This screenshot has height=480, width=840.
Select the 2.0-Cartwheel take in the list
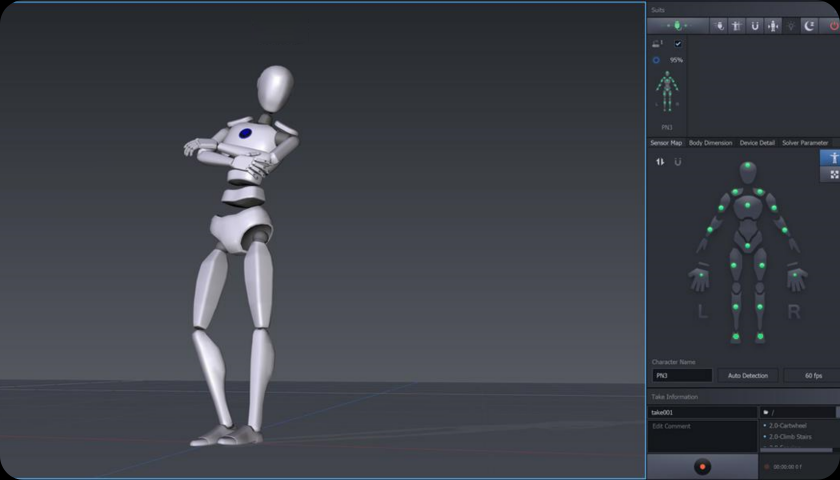pyautogui.click(x=790, y=426)
